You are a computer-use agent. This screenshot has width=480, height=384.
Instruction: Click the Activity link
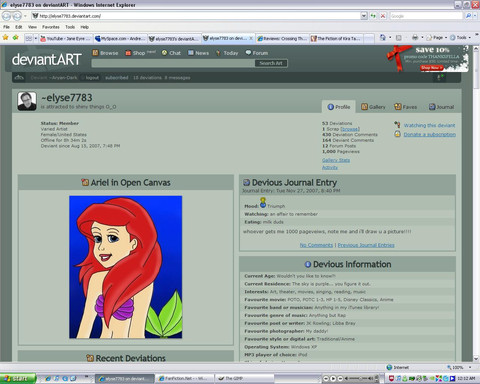click(x=330, y=167)
